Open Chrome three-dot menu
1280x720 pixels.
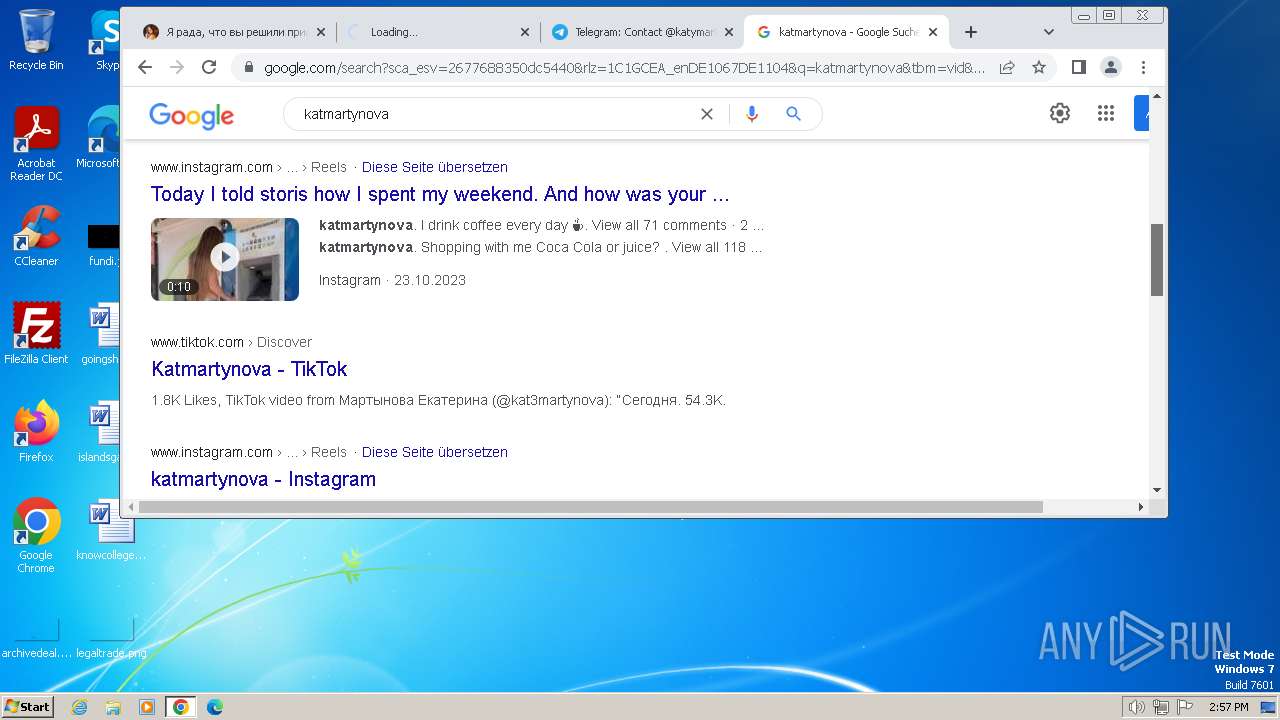pyautogui.click(x=1143, y=67)
